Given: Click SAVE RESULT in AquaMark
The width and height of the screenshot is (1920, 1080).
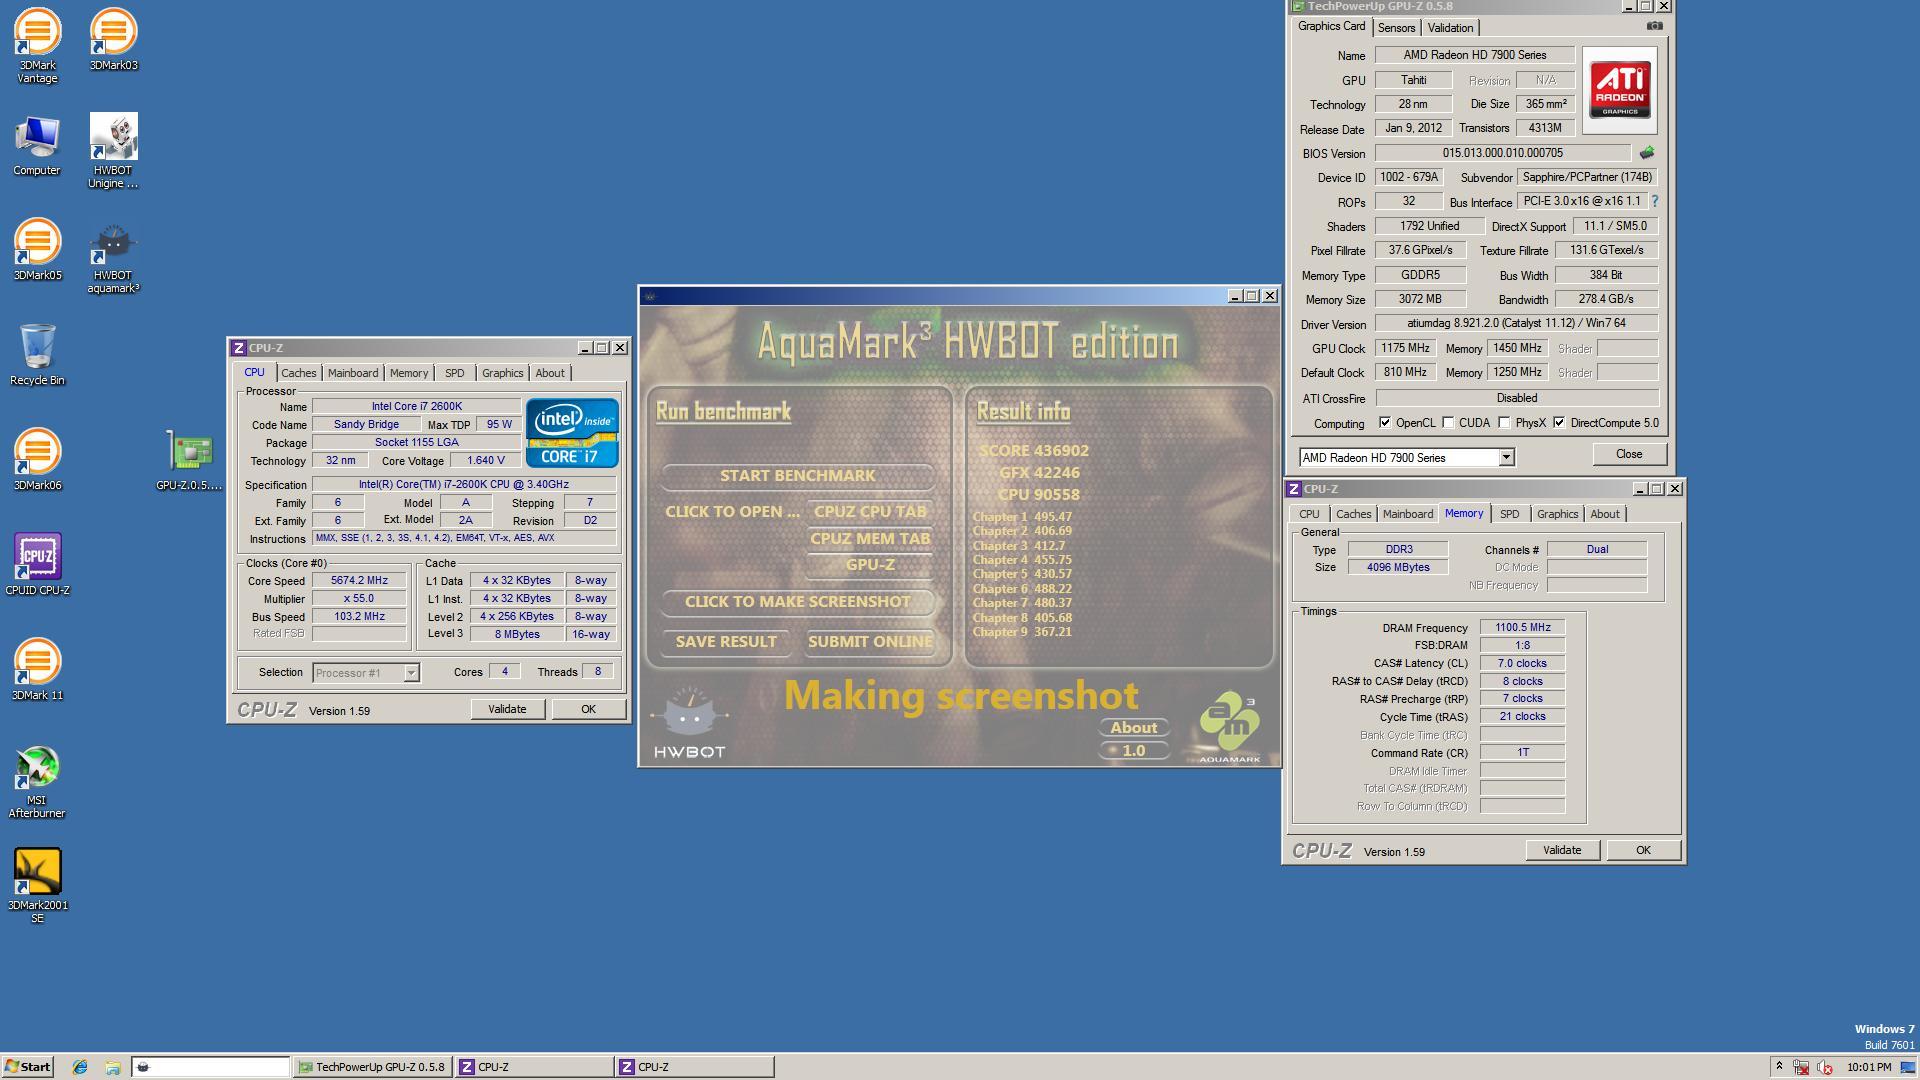Looking at the screenshot, I should click(726, 642).
